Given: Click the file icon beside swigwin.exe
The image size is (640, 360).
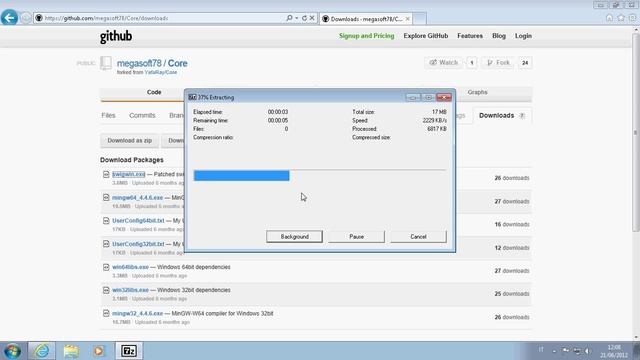Looking at the screenshot, I should click(x=106, y=174).
